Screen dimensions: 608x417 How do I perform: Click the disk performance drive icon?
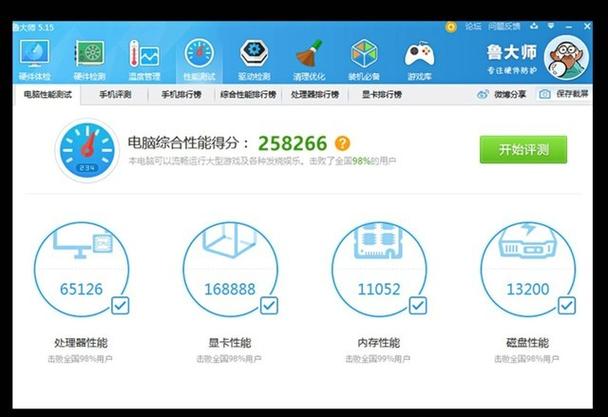528,241
